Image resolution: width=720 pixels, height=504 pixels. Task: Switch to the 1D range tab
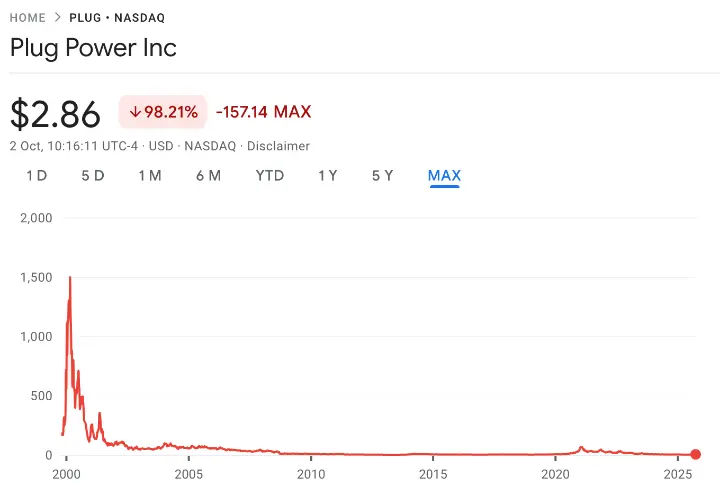click(x=36, y=176)
